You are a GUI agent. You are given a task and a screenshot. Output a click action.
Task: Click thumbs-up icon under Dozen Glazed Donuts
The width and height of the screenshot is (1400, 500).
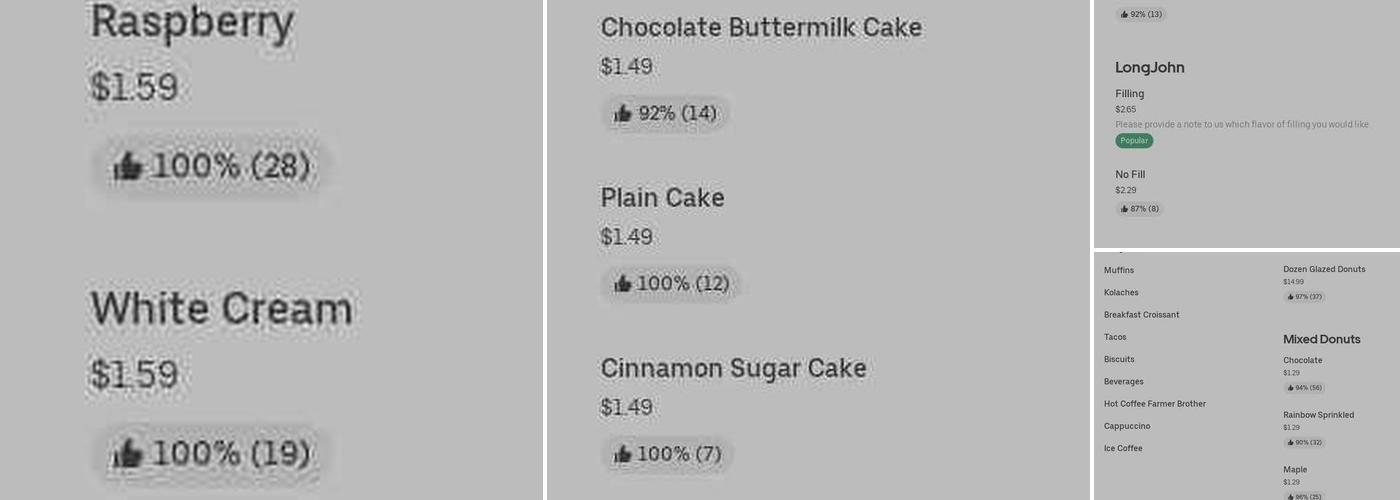pos(1290,297)
